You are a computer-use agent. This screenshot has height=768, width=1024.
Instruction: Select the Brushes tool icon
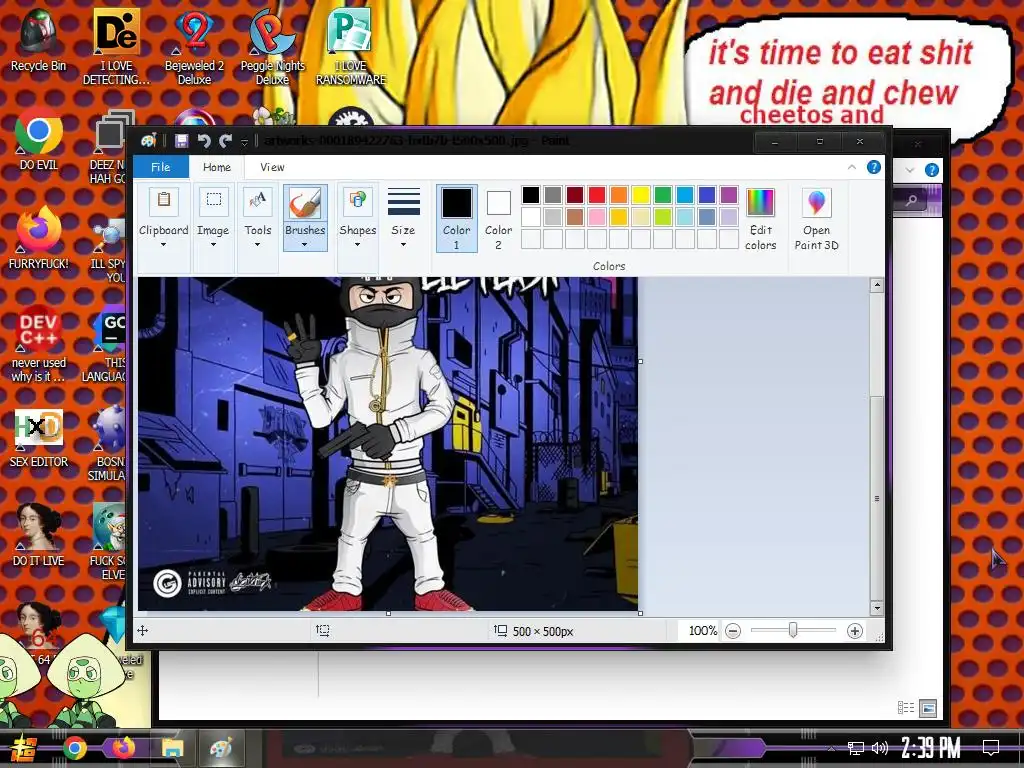coord(305,202)
